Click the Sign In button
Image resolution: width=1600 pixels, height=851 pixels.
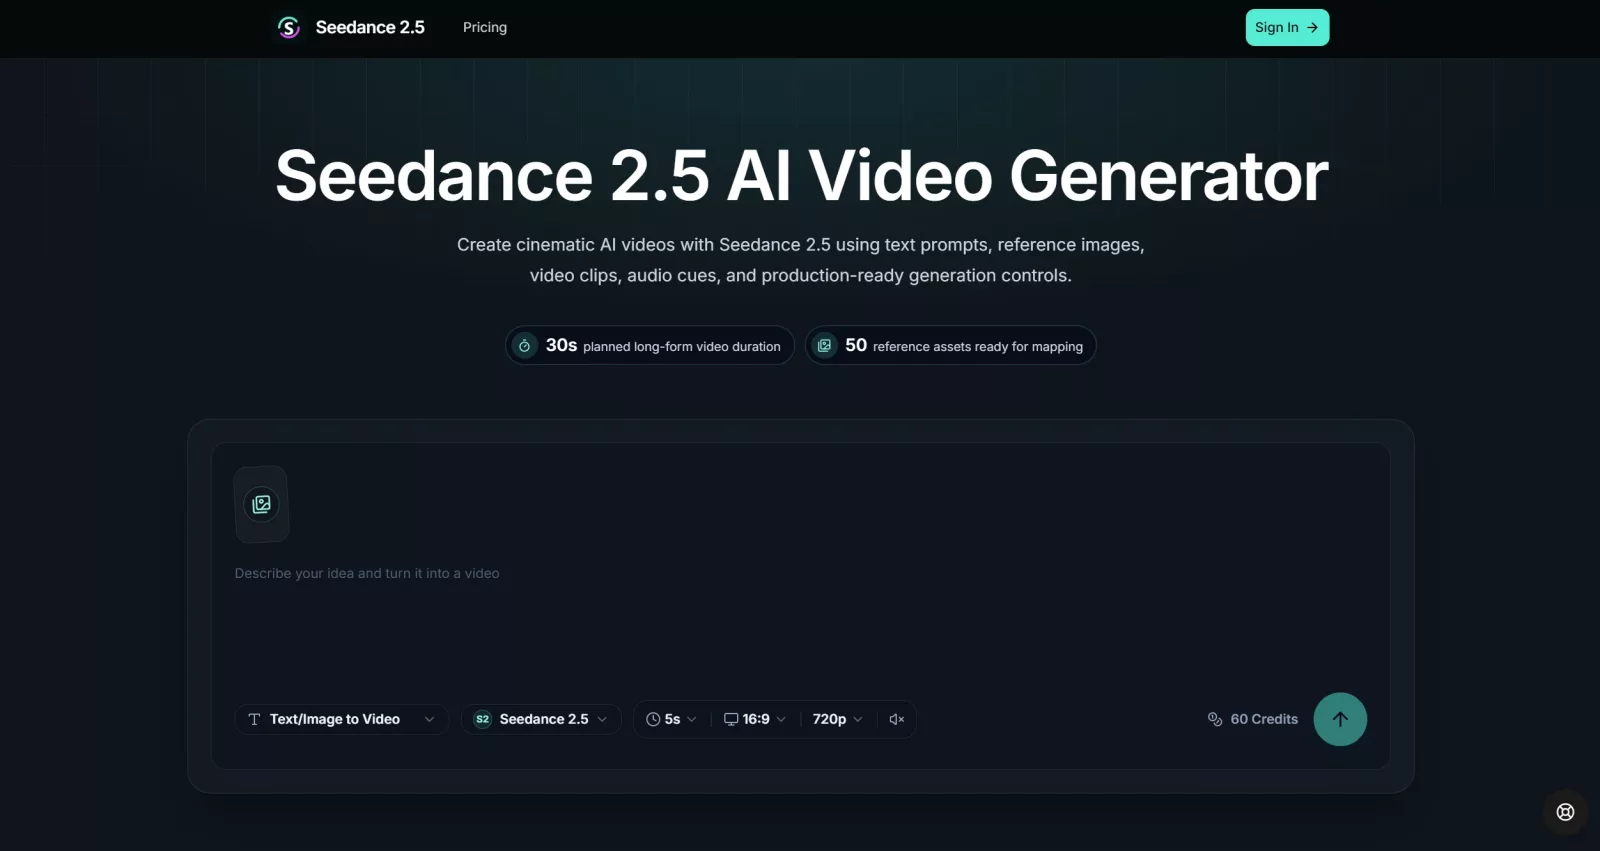pos(1287,28)
